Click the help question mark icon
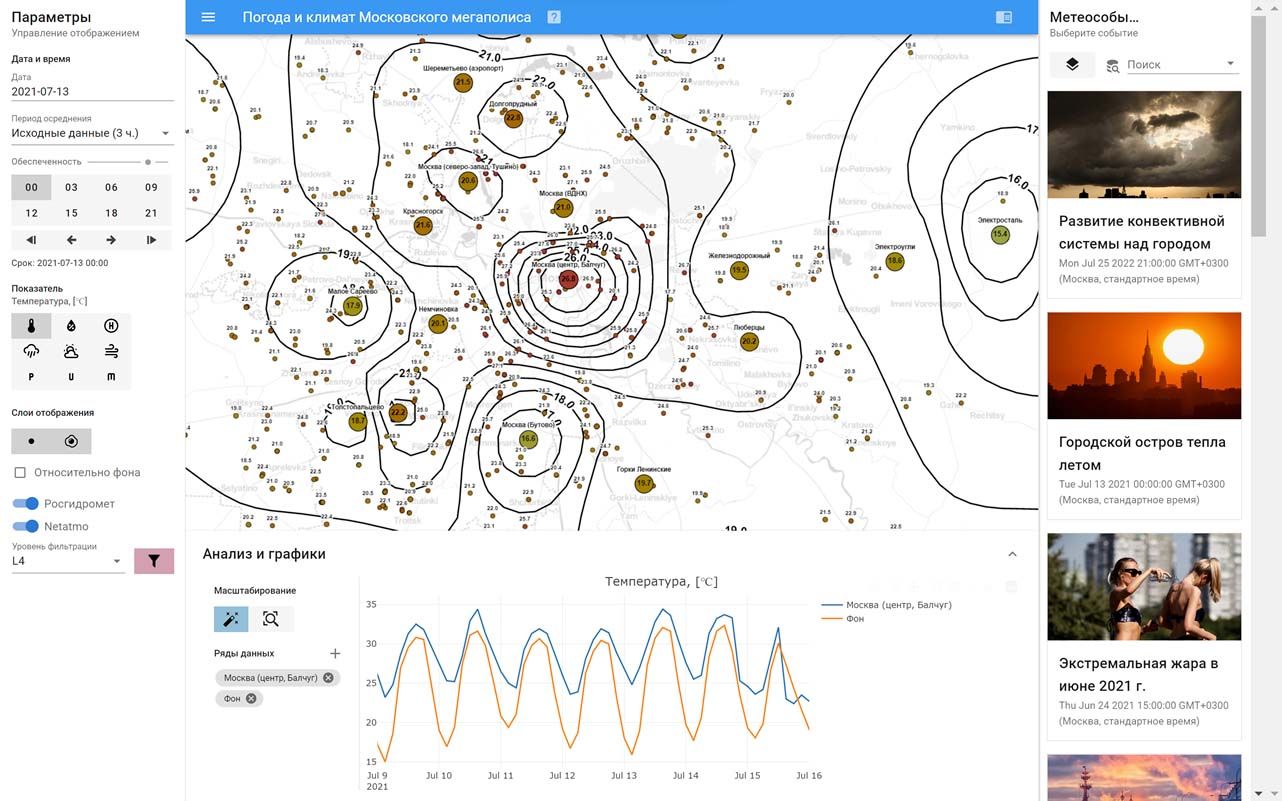This screenshot has width=1282, height=801. click(x=554, y=17)
